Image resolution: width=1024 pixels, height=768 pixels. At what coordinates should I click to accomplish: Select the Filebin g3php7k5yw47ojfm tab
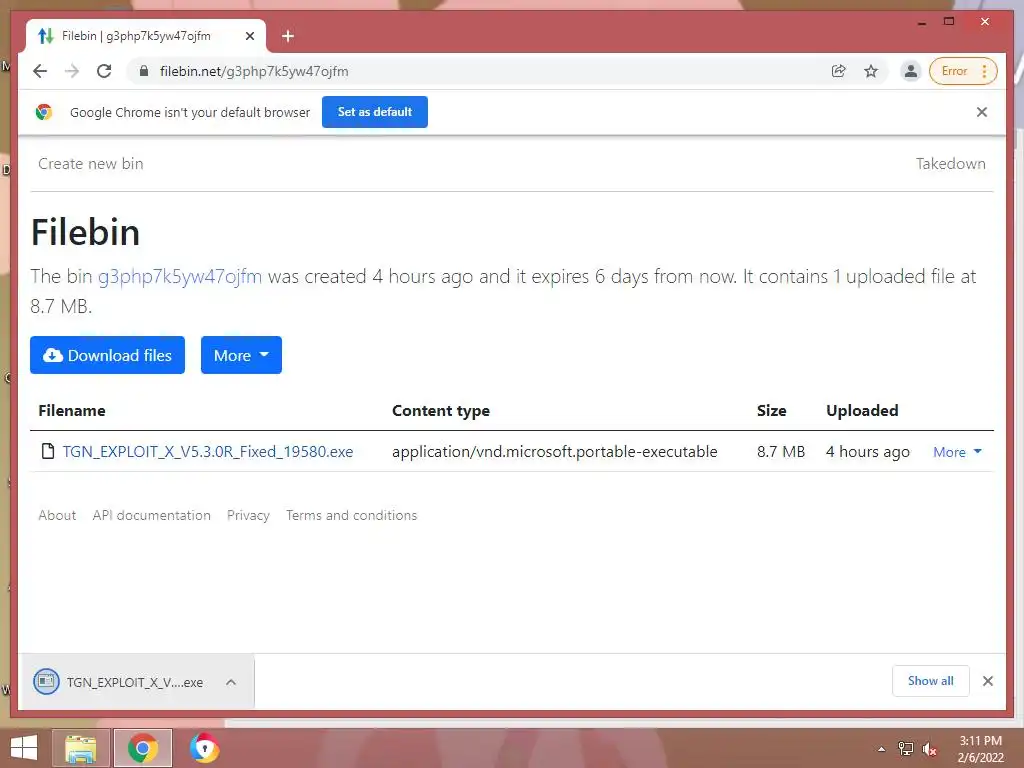(146, 36)
